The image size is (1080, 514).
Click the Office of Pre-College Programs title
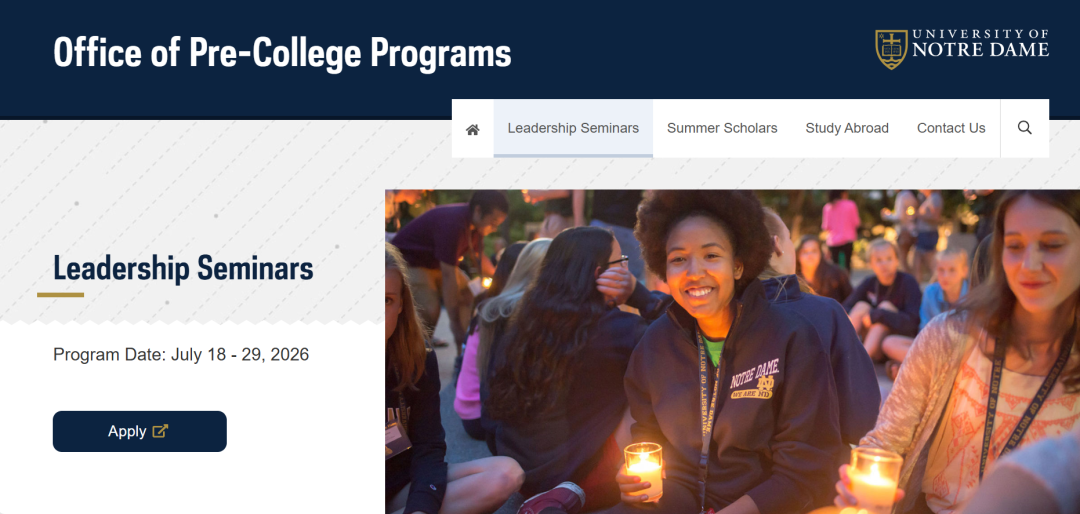tap(282, 52)
